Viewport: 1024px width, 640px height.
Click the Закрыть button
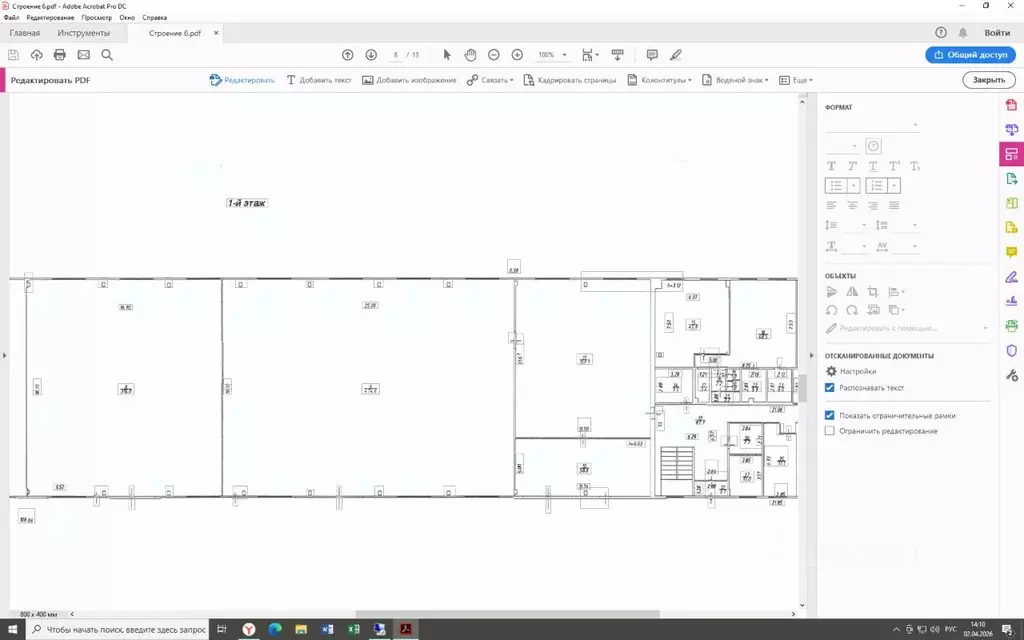coord(988,80)
